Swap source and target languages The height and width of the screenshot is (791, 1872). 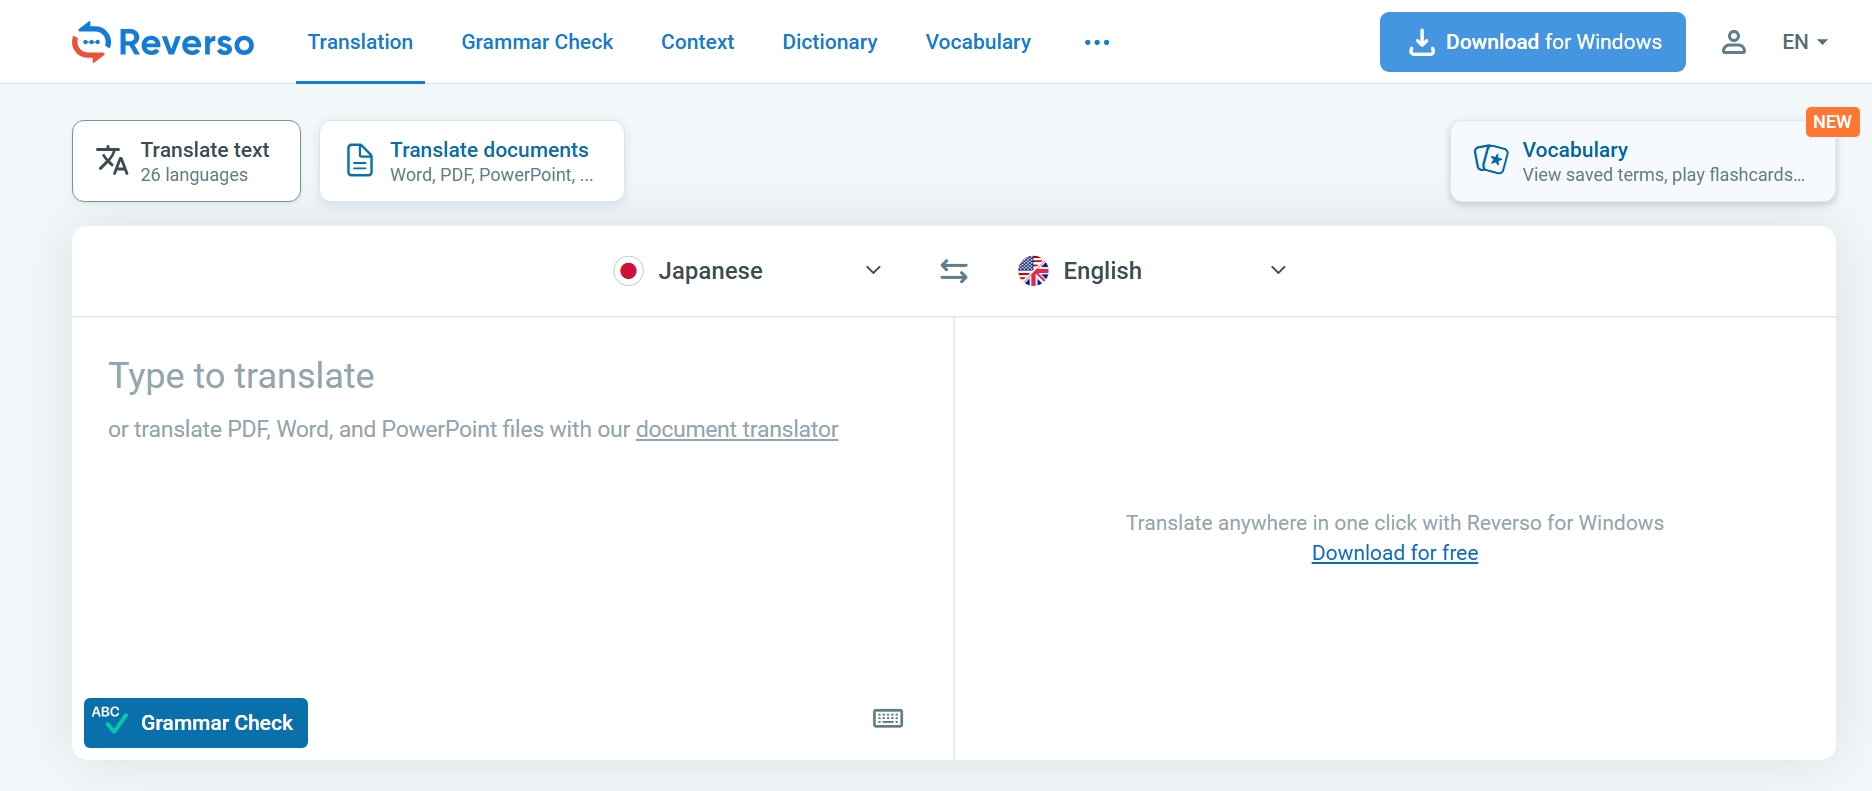coord(953,271)
